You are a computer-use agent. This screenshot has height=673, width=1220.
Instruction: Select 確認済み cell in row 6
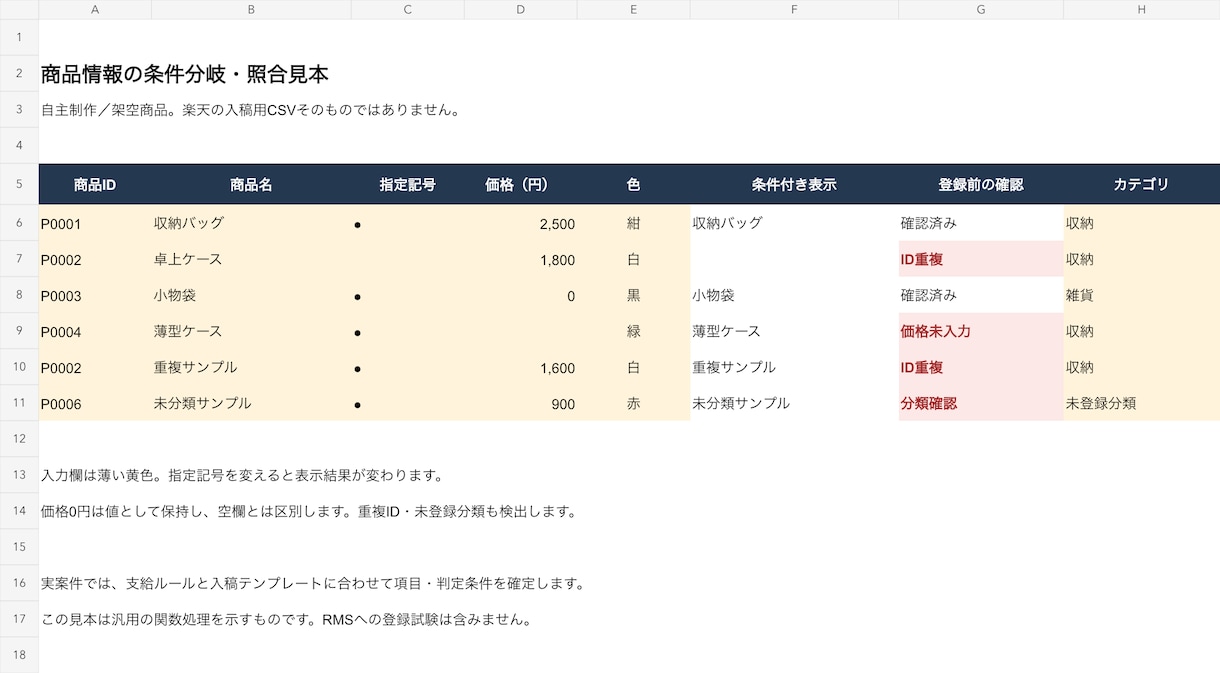click(x=981, y=223)
